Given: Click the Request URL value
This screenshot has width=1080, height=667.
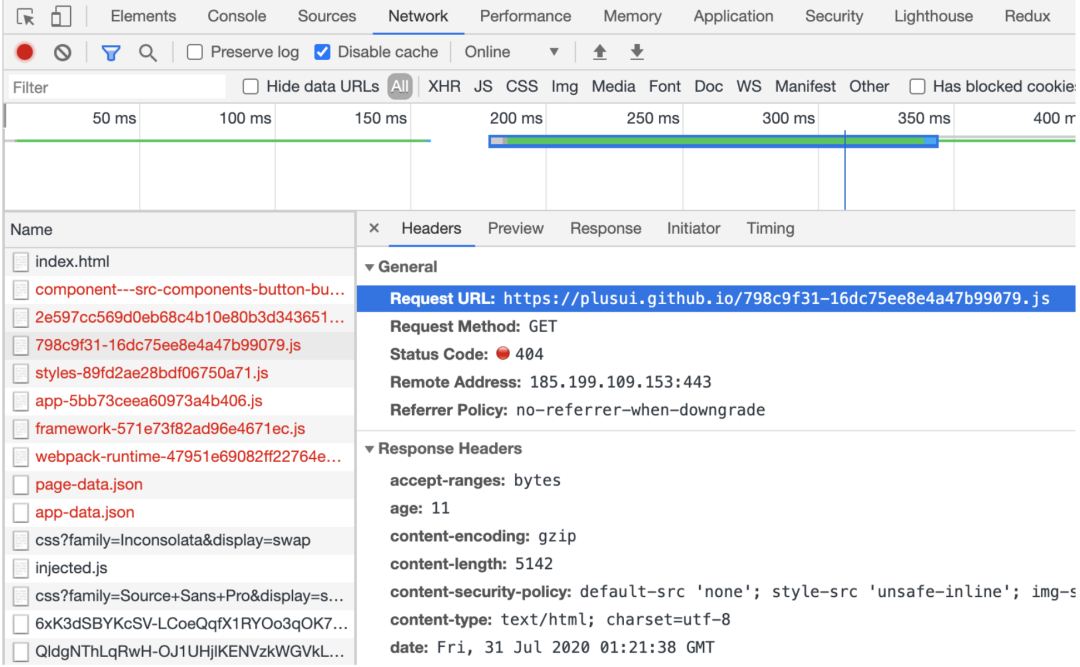Looking at the screenshot, I should (776, 298).
